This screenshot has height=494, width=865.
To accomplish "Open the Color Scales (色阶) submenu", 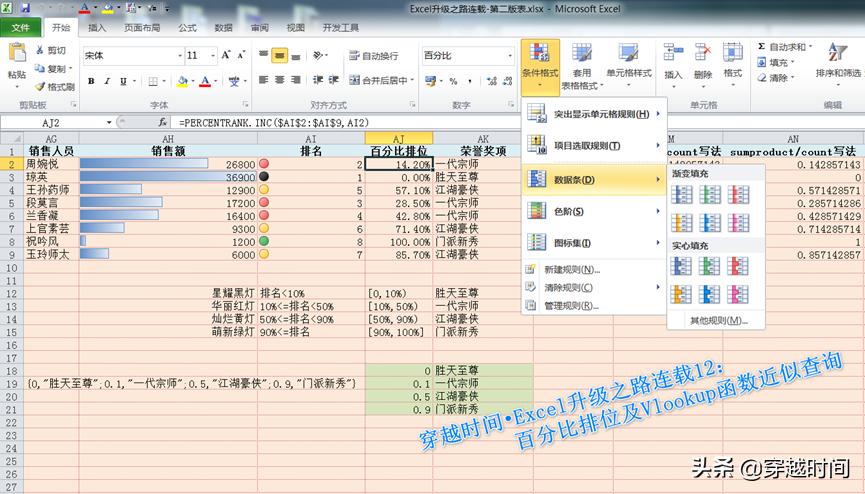I will 594,211.
